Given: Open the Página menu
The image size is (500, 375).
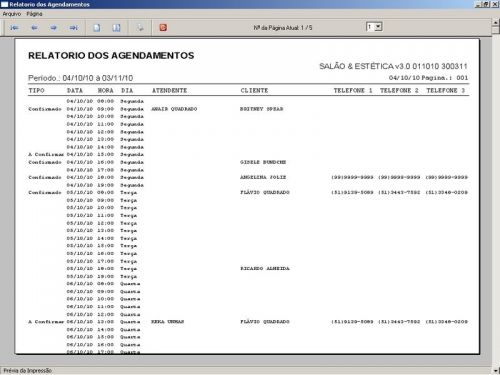Looking at the screenshot, I should (34, 14).
